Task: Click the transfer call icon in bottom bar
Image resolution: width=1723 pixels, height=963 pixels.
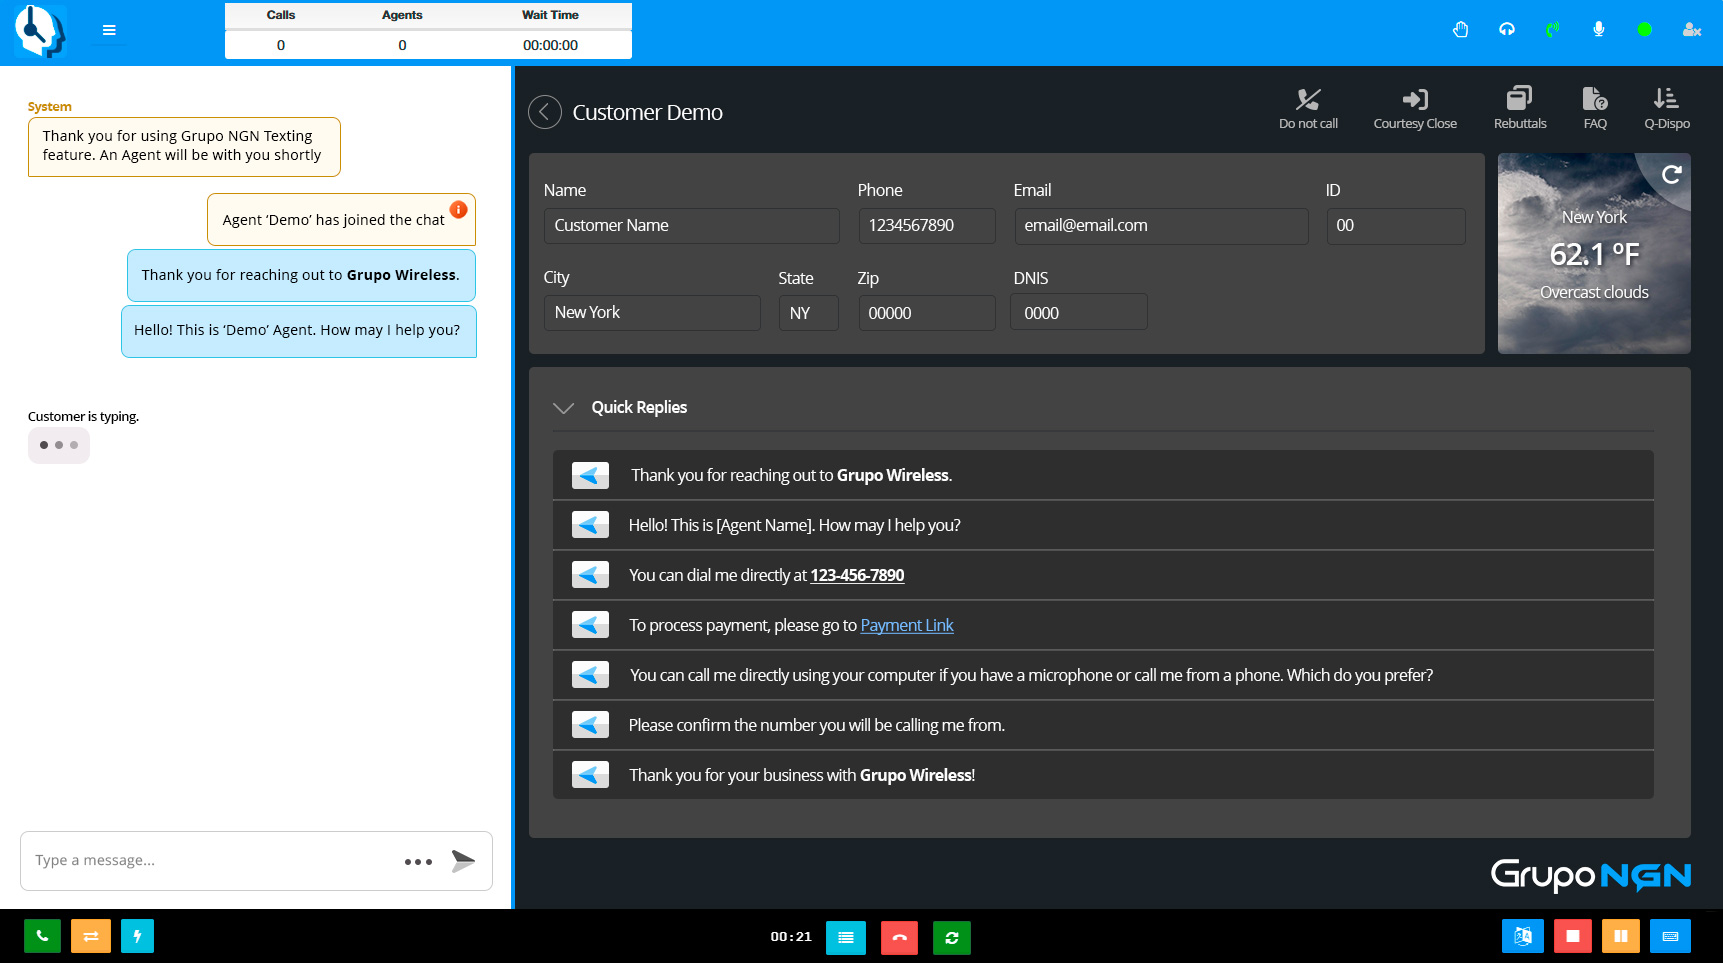Action: (90, 936)
